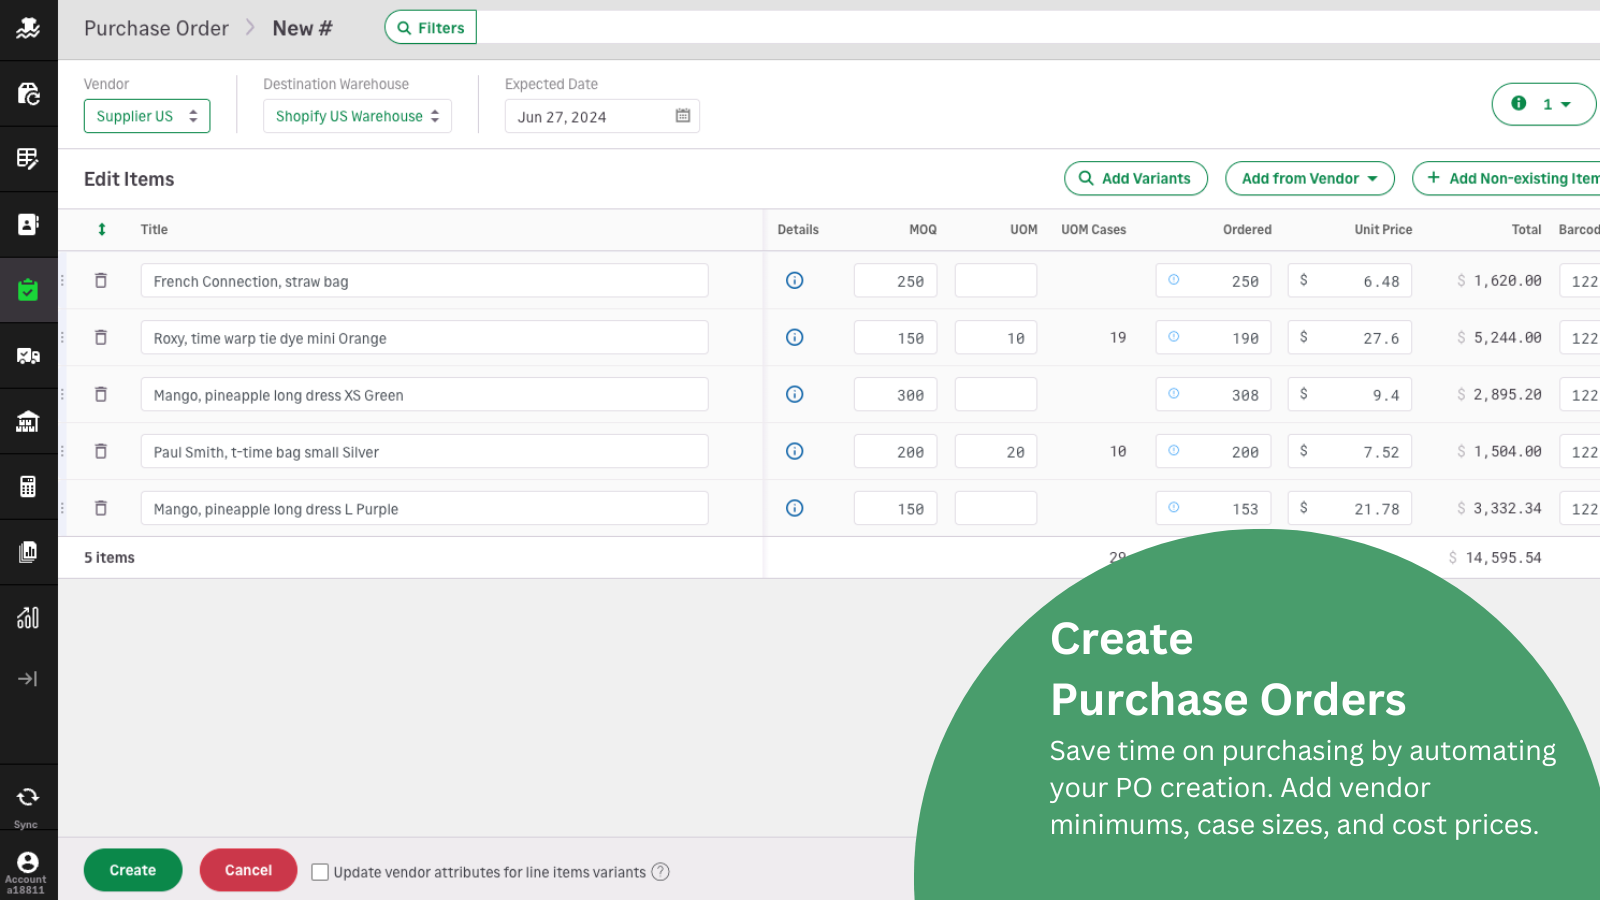The width and height of the screenshot is (1600, 900).
Task: Delete the French Connection straw bag line item
Action: coord(101,280)
